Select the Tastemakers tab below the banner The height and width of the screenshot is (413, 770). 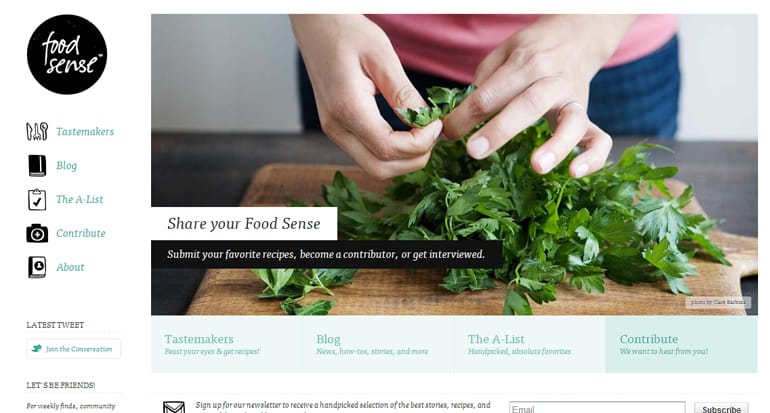coord(227,344)
